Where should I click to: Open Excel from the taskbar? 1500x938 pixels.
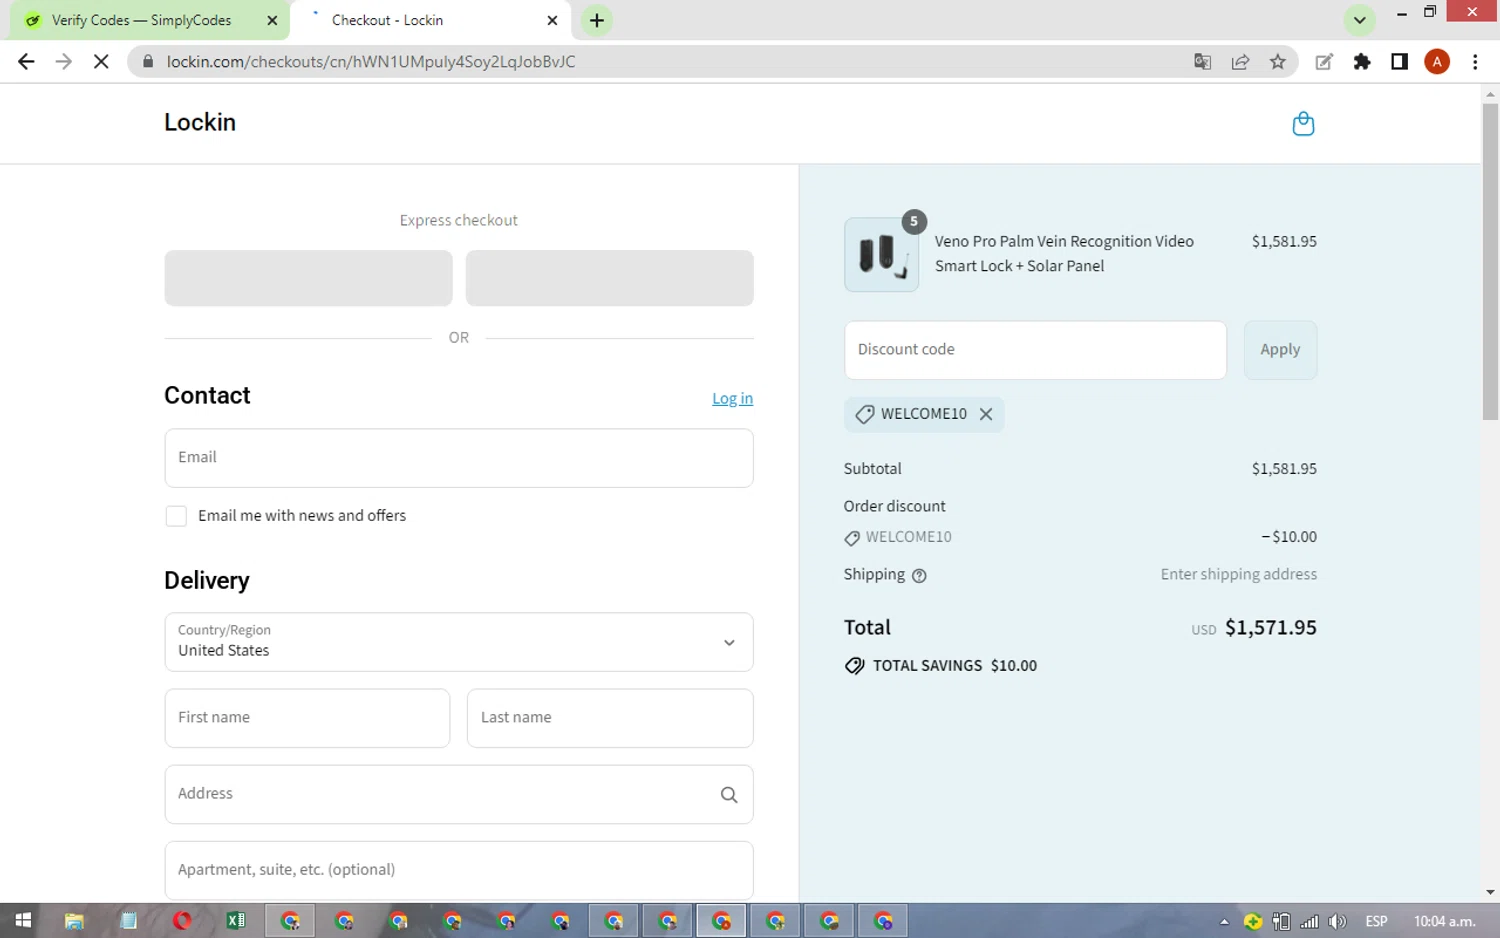tap(236, 921)
